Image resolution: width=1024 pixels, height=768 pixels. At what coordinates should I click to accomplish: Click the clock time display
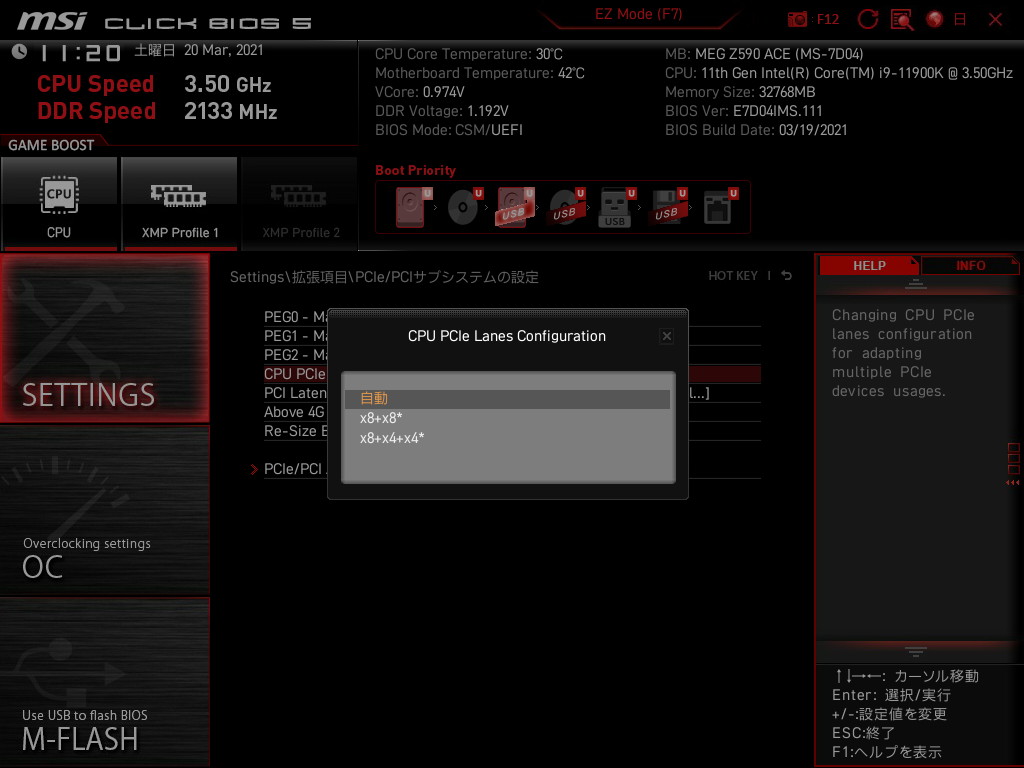click(80, 53)
